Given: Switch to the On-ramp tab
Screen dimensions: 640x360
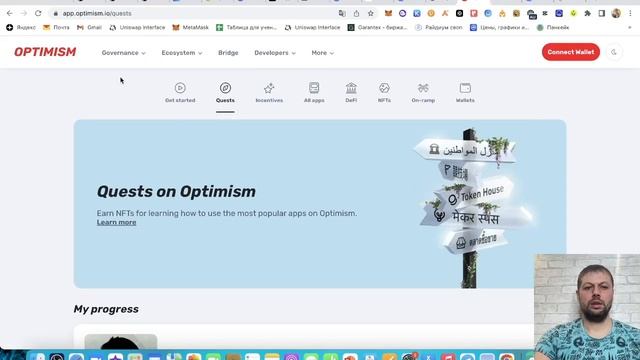Looking at the screenshot, I should [423, 93].
